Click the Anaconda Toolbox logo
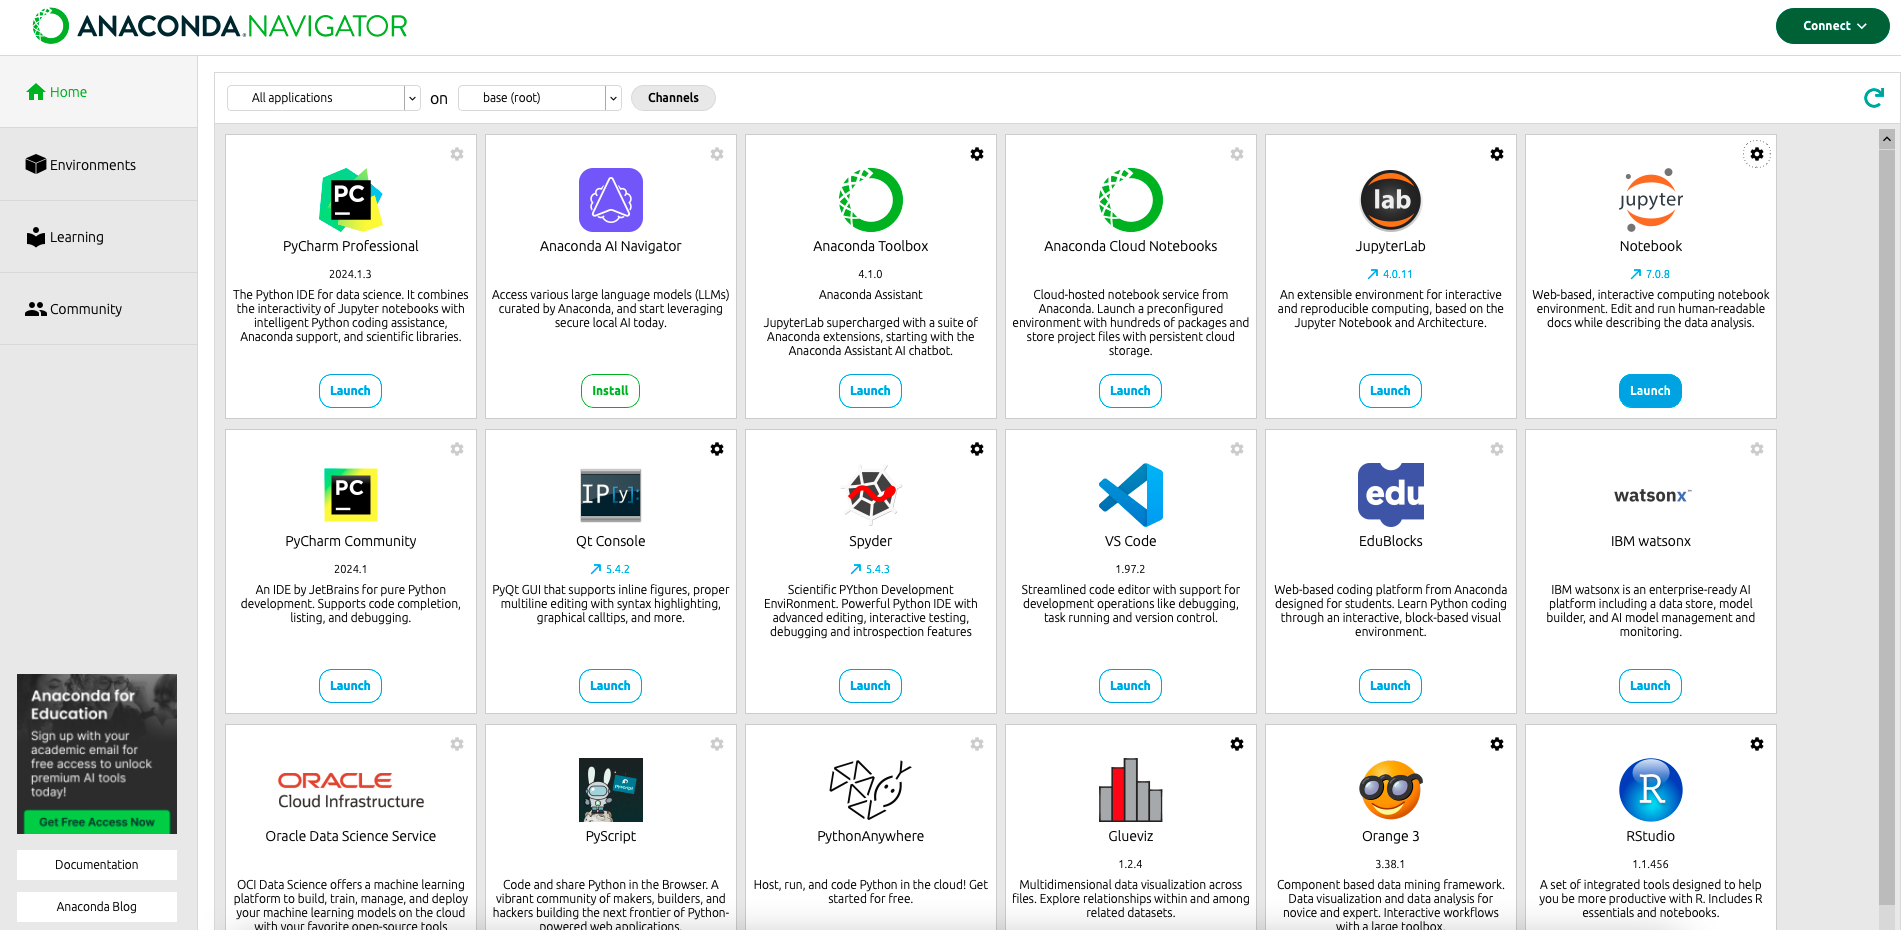The width and height of the screenshot is (1901, 930). pyautogui.click(x=870, y=200)
